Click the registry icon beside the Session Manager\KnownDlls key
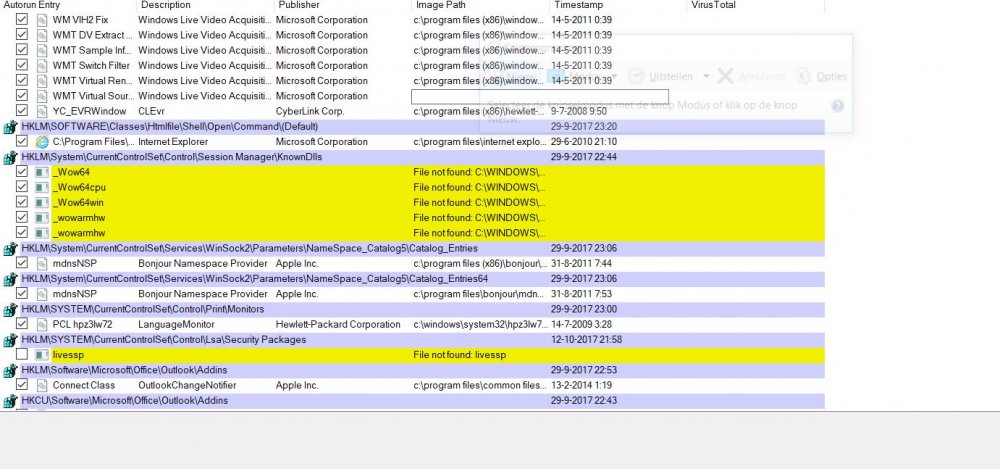 (10, 158)
